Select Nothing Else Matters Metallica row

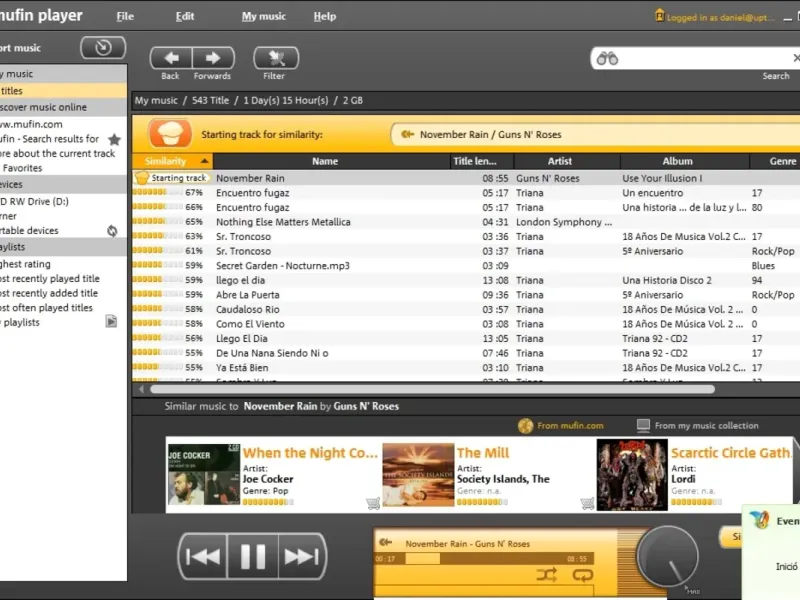point(466,222)
